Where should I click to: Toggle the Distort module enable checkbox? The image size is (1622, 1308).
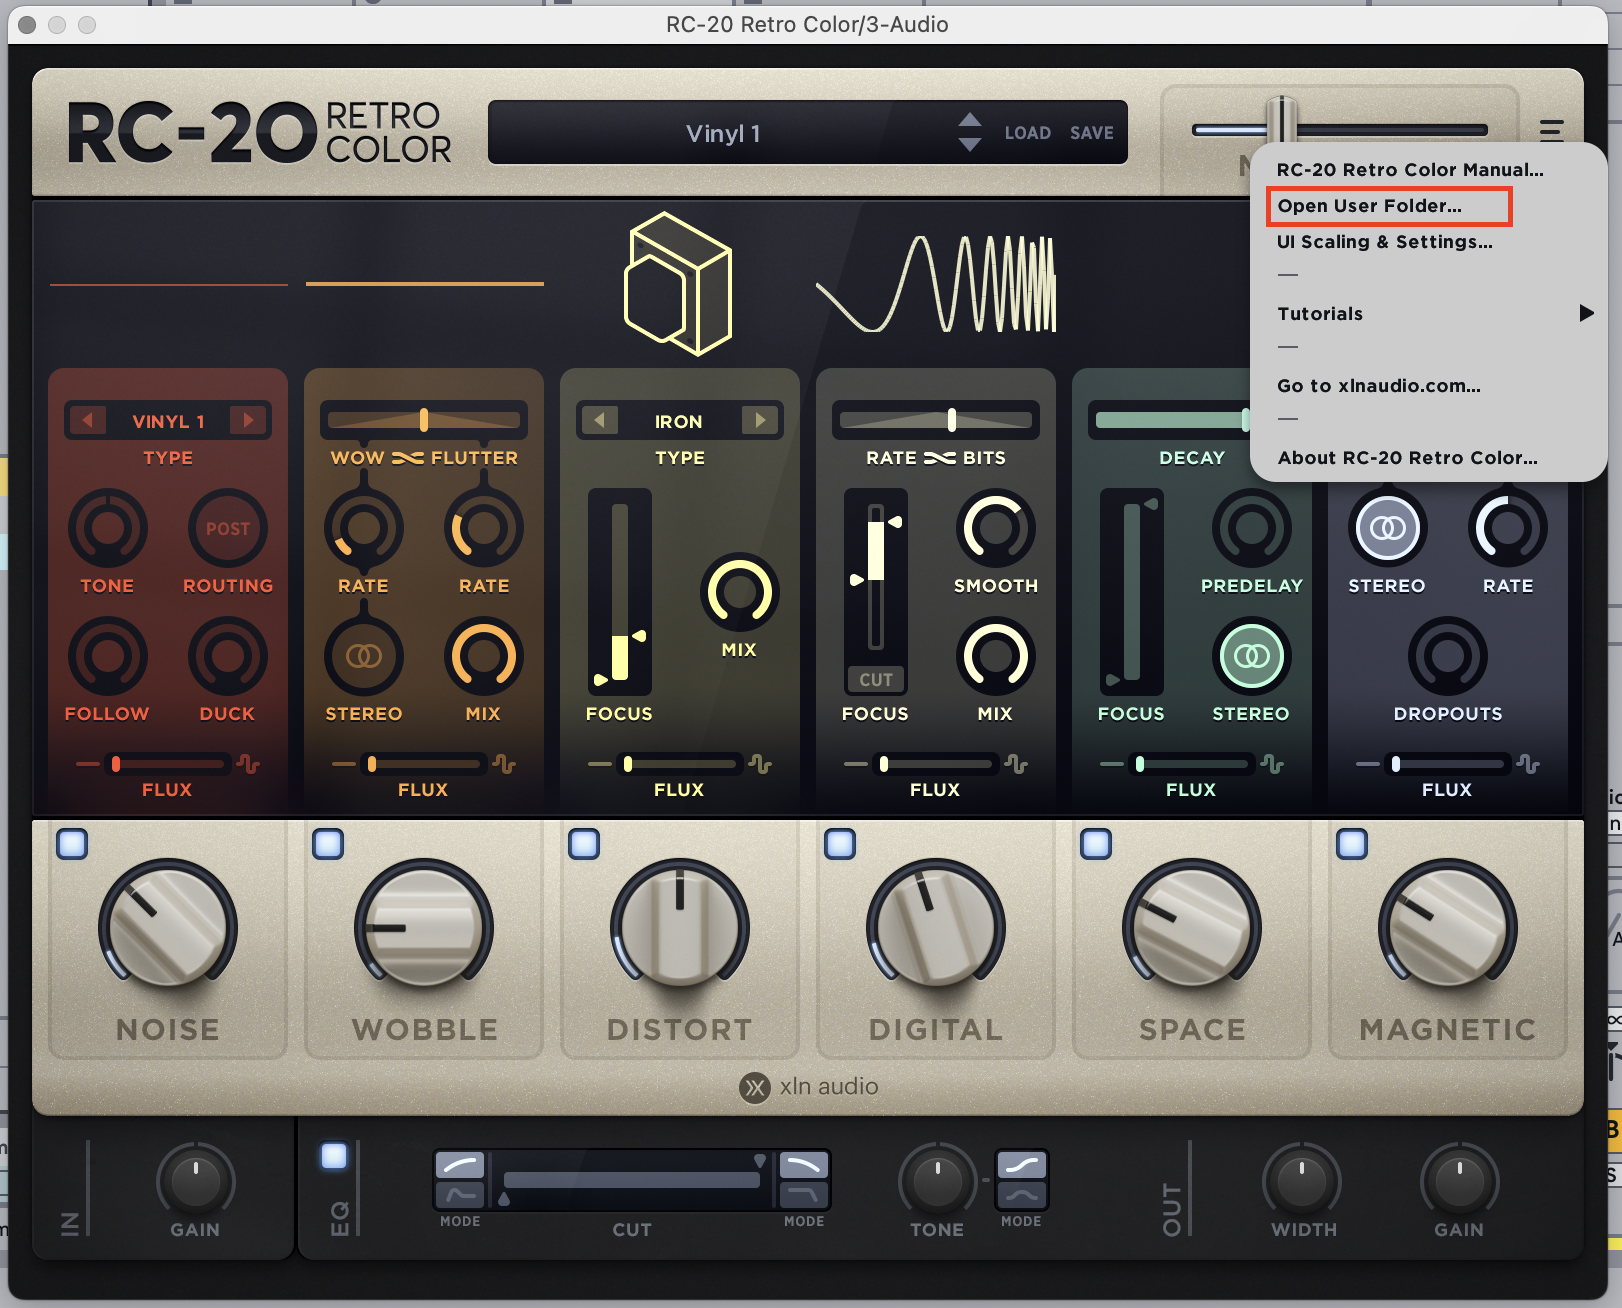pyautogui.click(x=584, y=844)
